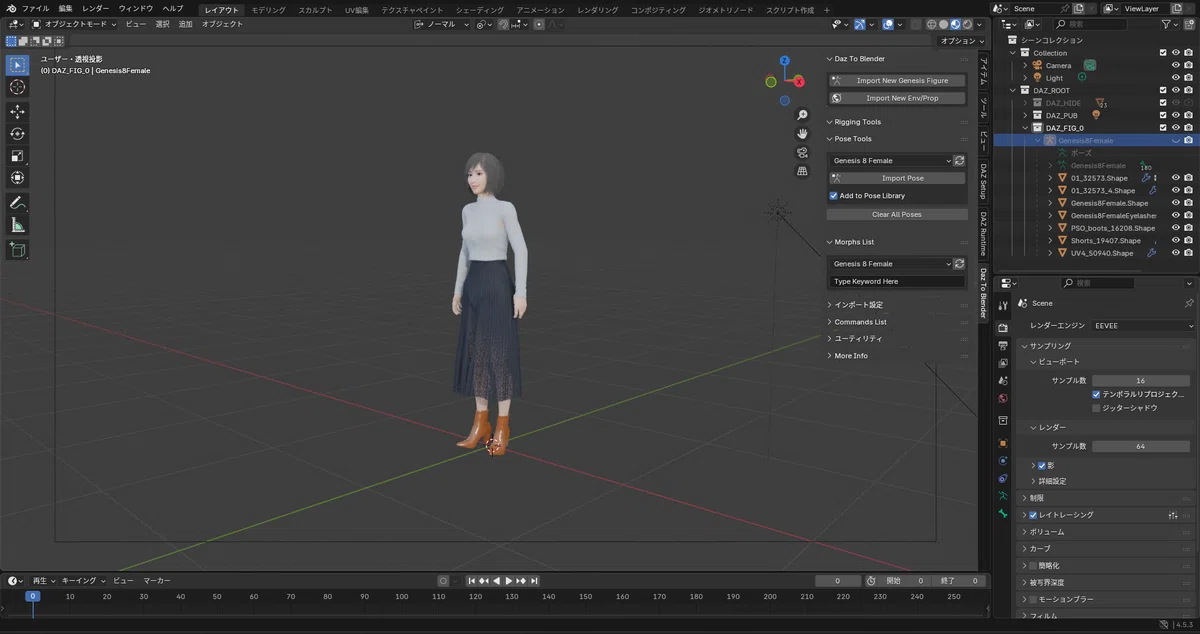Open the Object Data armature properties tab
This screenshot has width=1200, height=634.
(x=1003, y=495)
